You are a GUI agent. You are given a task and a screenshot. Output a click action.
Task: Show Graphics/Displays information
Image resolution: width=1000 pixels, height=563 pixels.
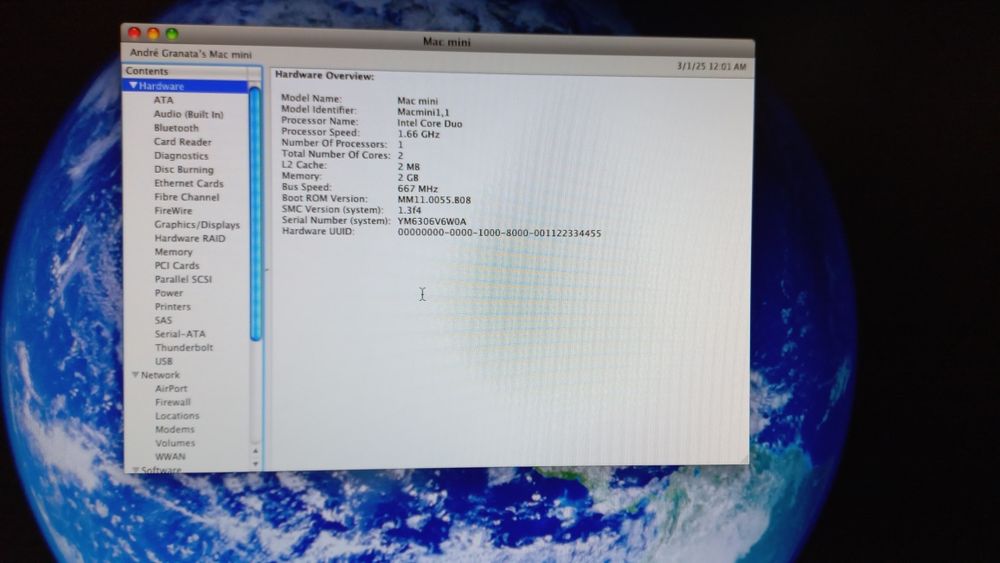197,224
